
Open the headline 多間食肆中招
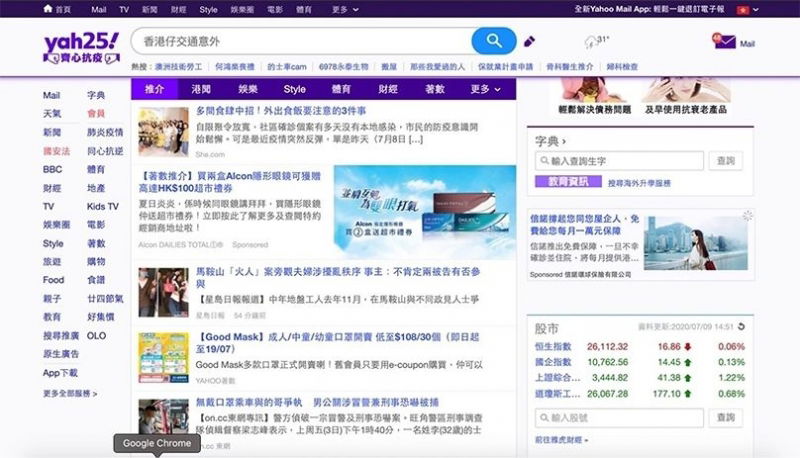pyautogui.click(x=281, y=111)
